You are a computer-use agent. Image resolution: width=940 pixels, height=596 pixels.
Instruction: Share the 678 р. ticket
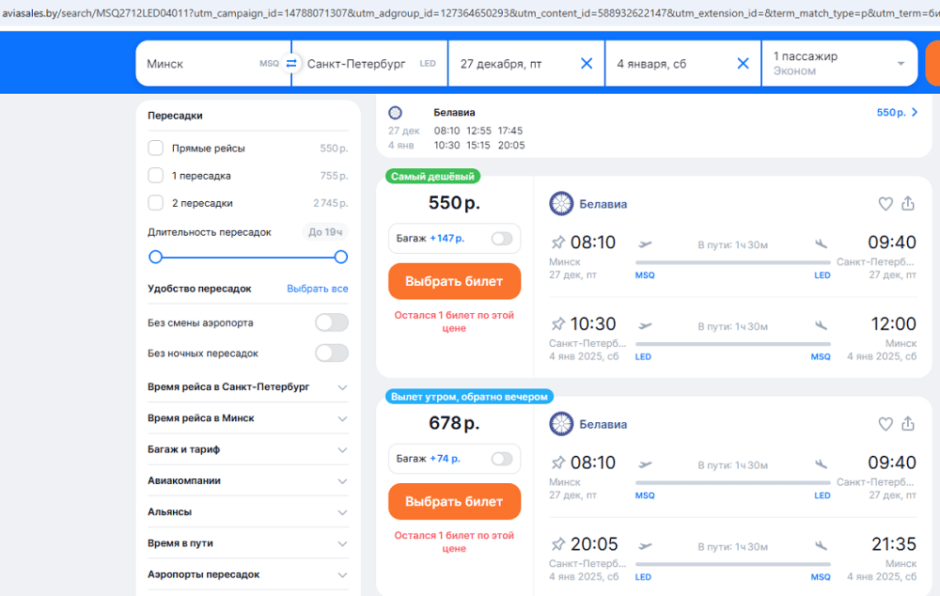[908, 424]
